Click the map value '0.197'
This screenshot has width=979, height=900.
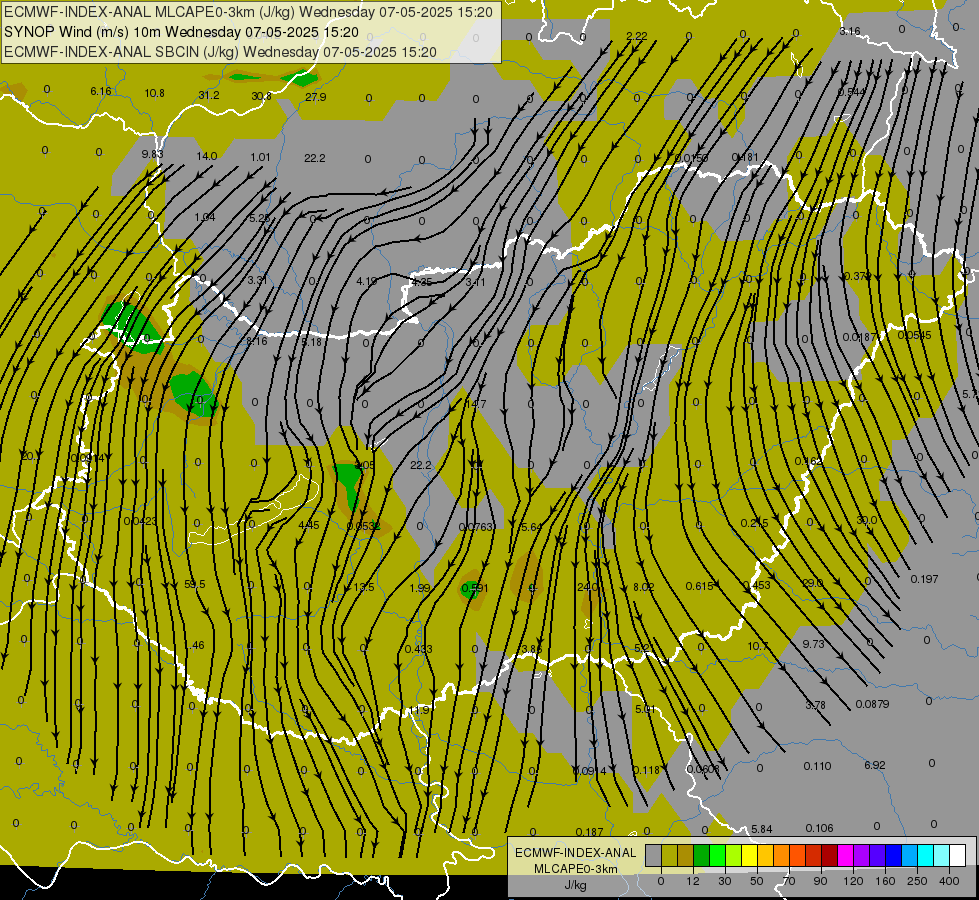[924, 579]
